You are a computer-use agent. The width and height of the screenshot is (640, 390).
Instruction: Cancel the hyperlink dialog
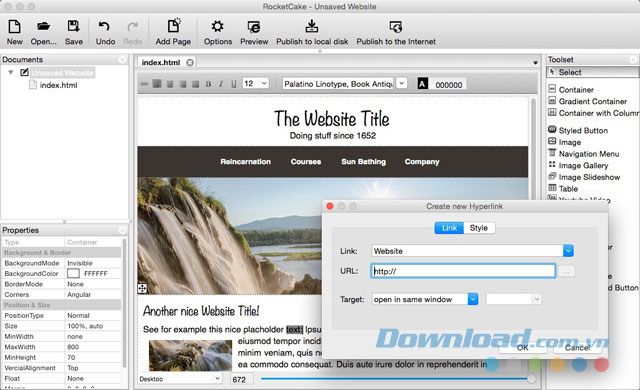577,347
